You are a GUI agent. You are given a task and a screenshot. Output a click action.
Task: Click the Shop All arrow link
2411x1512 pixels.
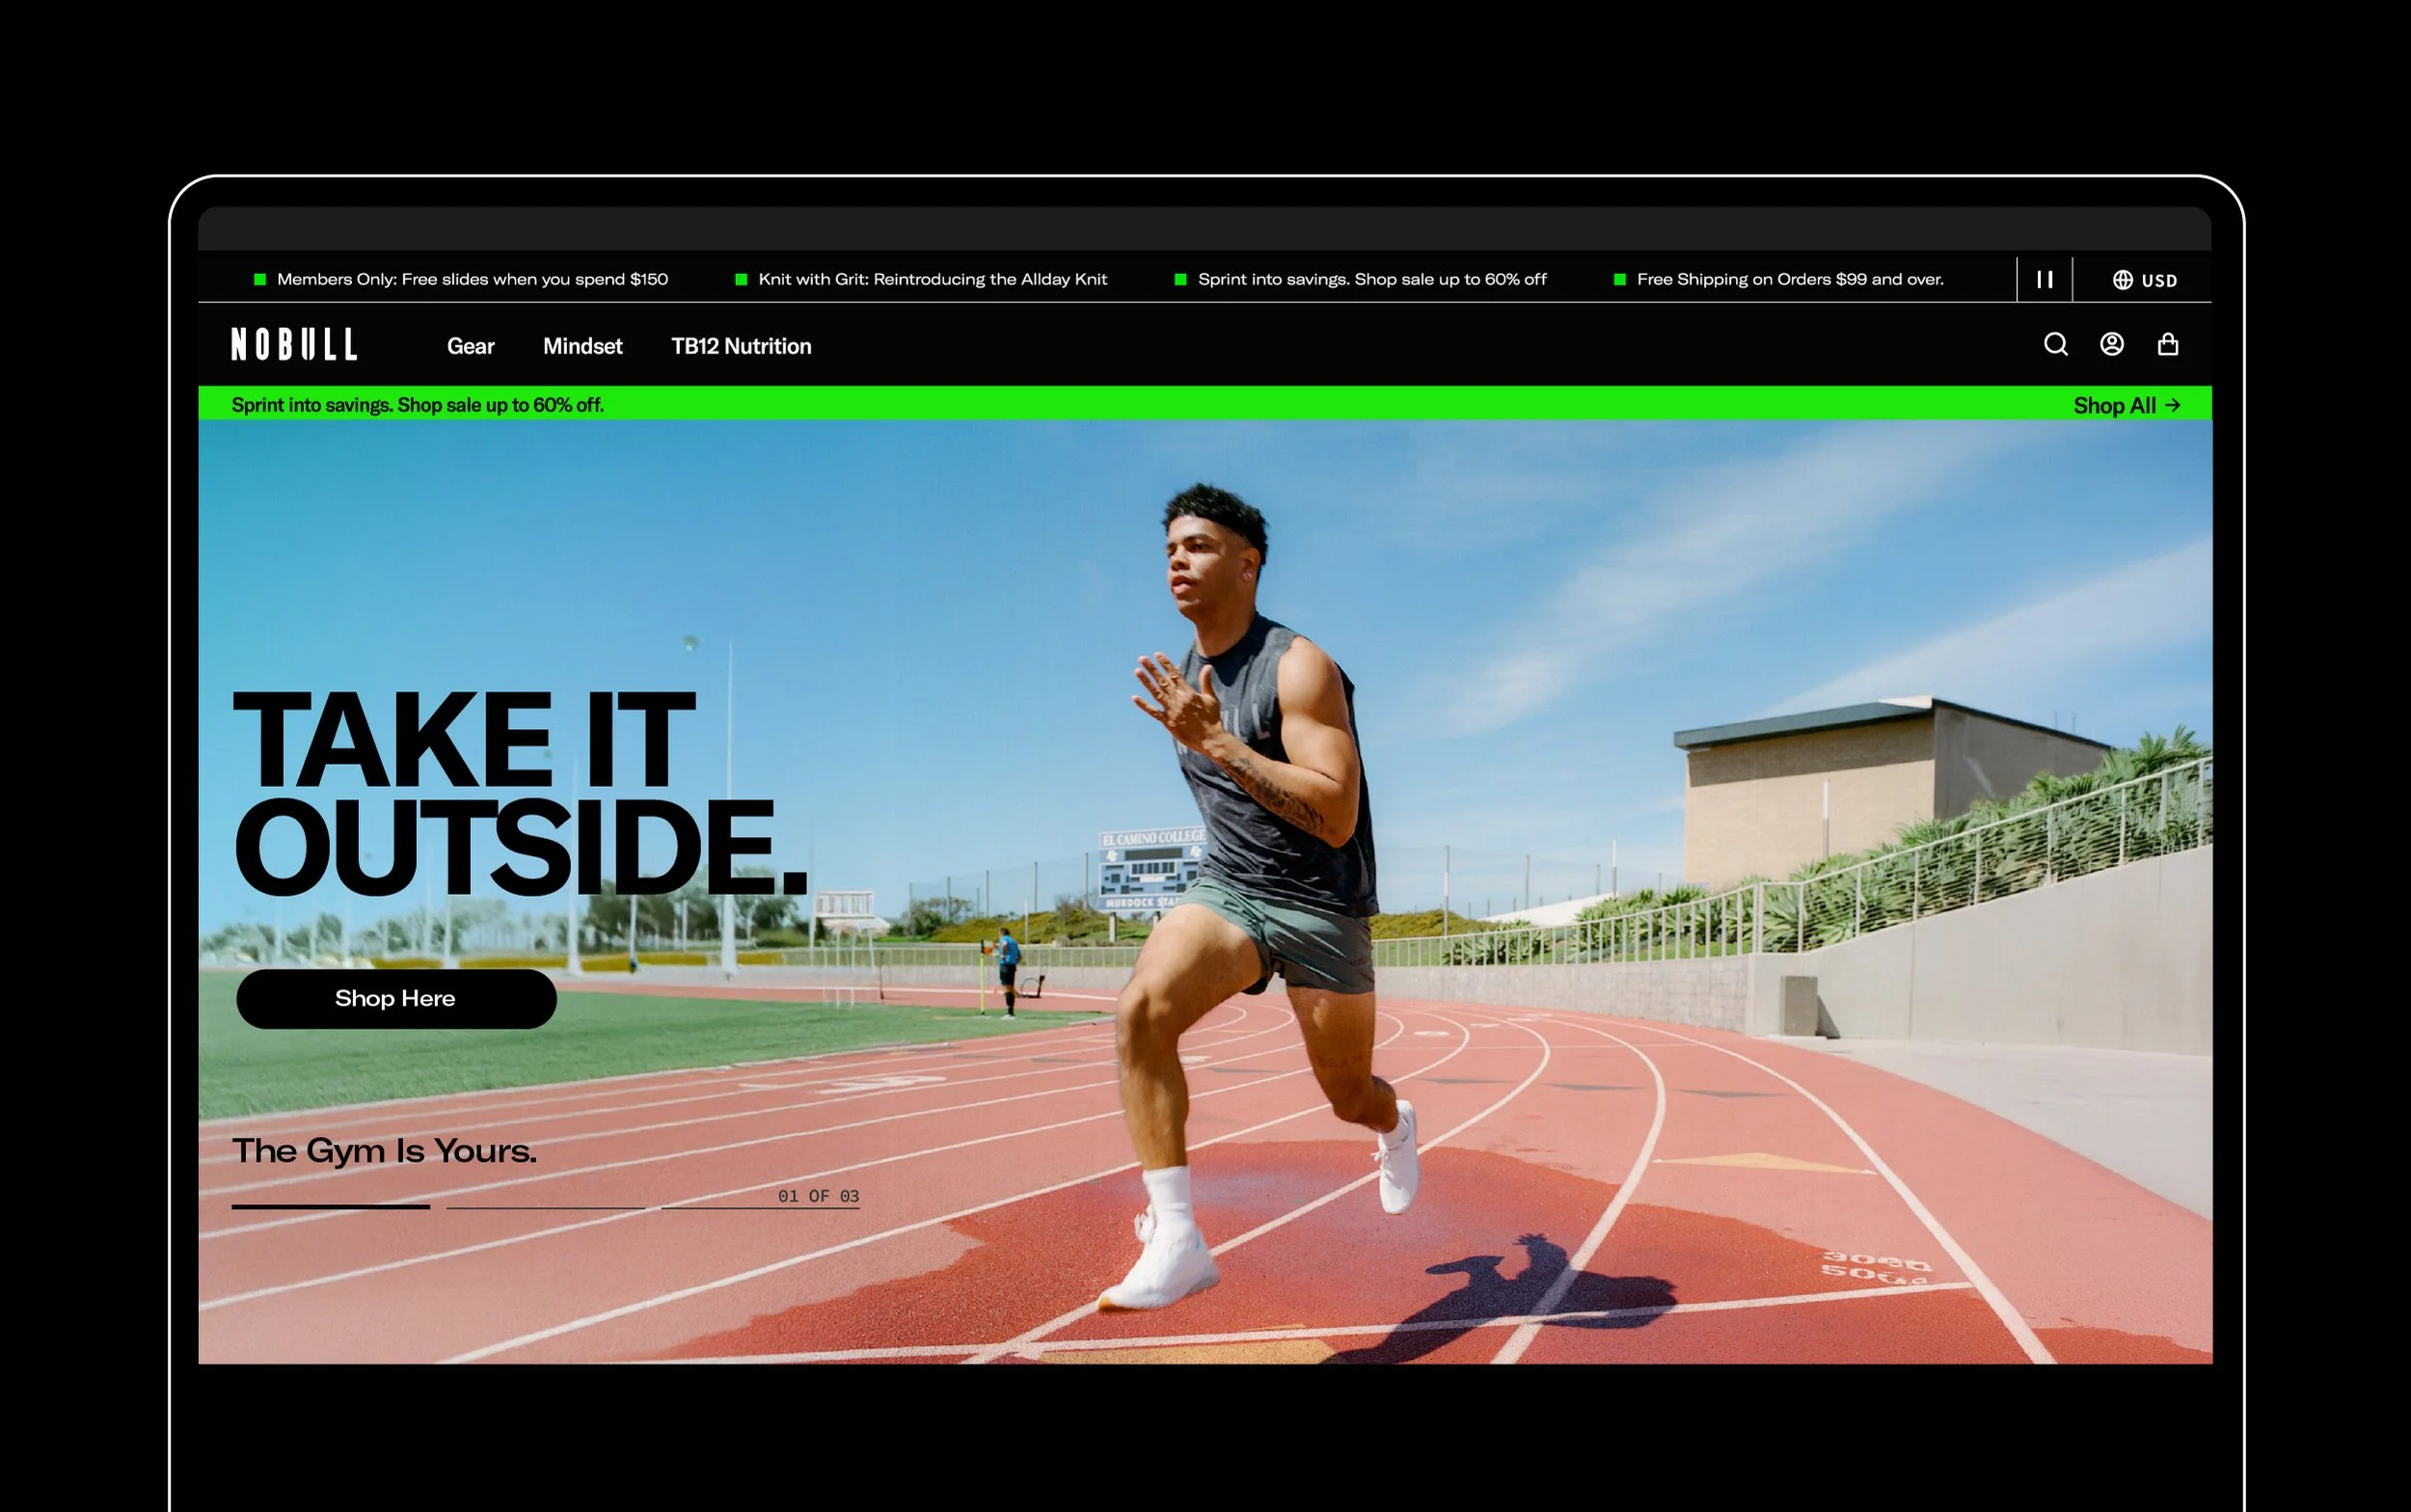(2126, 405)
